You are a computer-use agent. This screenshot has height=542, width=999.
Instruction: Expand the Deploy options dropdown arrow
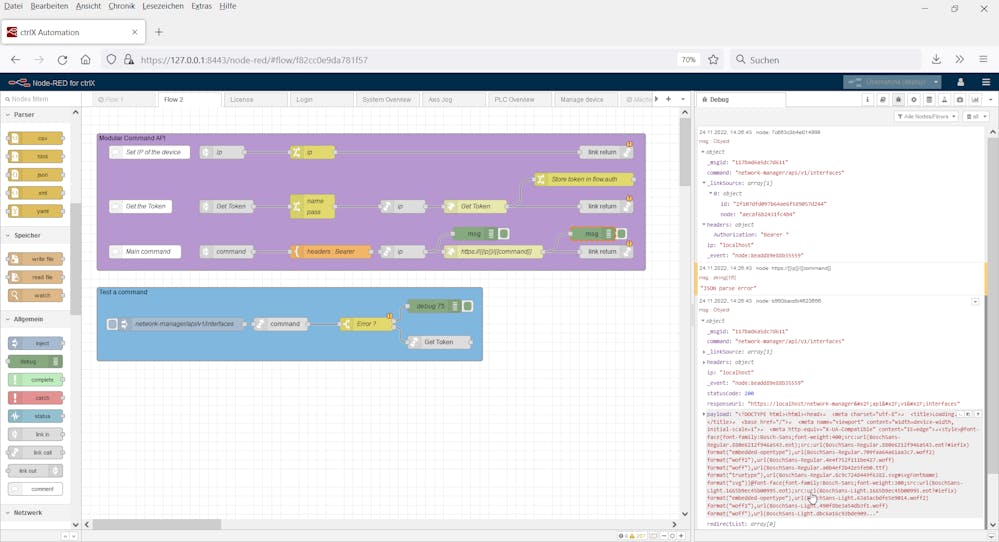[936, 82]
